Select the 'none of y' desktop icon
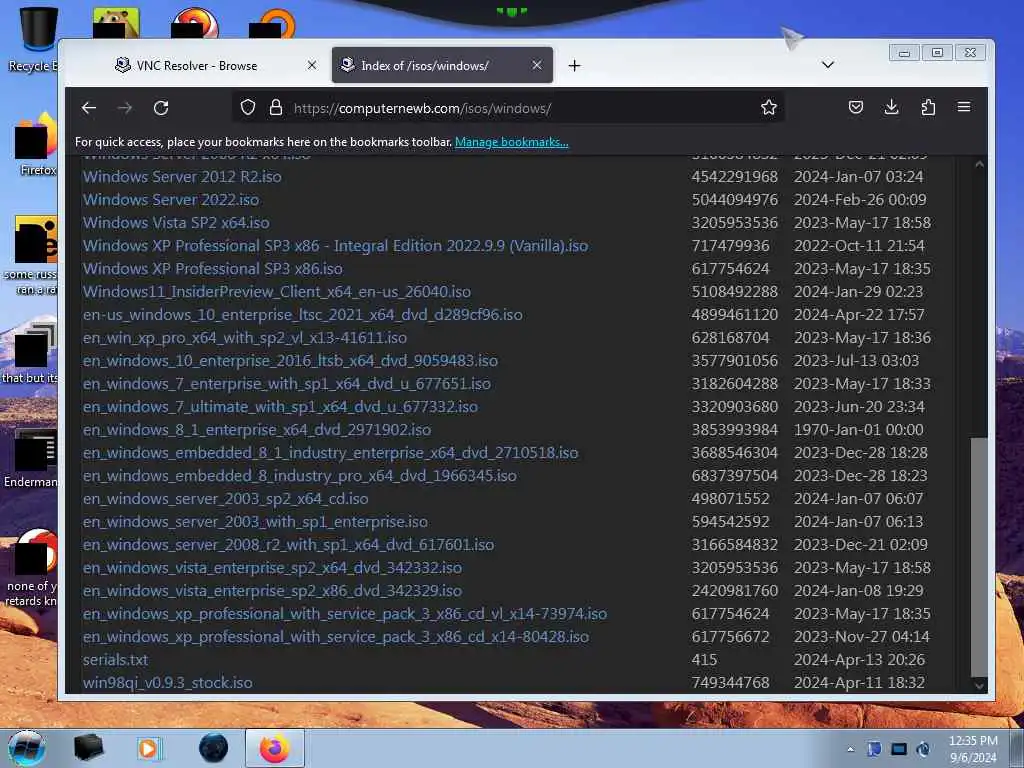1024x768 pixels. click(33, 568)
